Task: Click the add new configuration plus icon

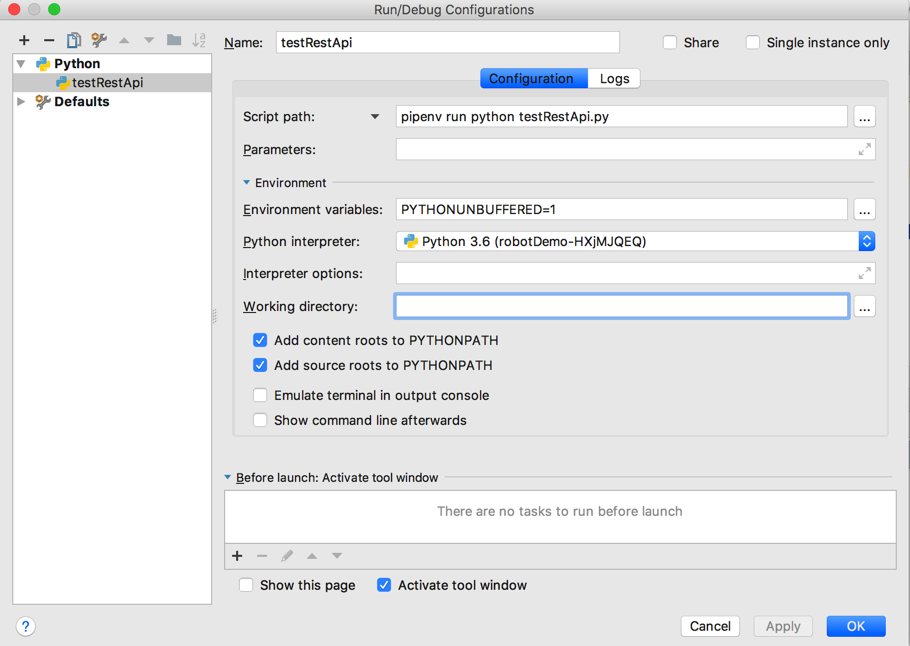Action: click(24, 40)
